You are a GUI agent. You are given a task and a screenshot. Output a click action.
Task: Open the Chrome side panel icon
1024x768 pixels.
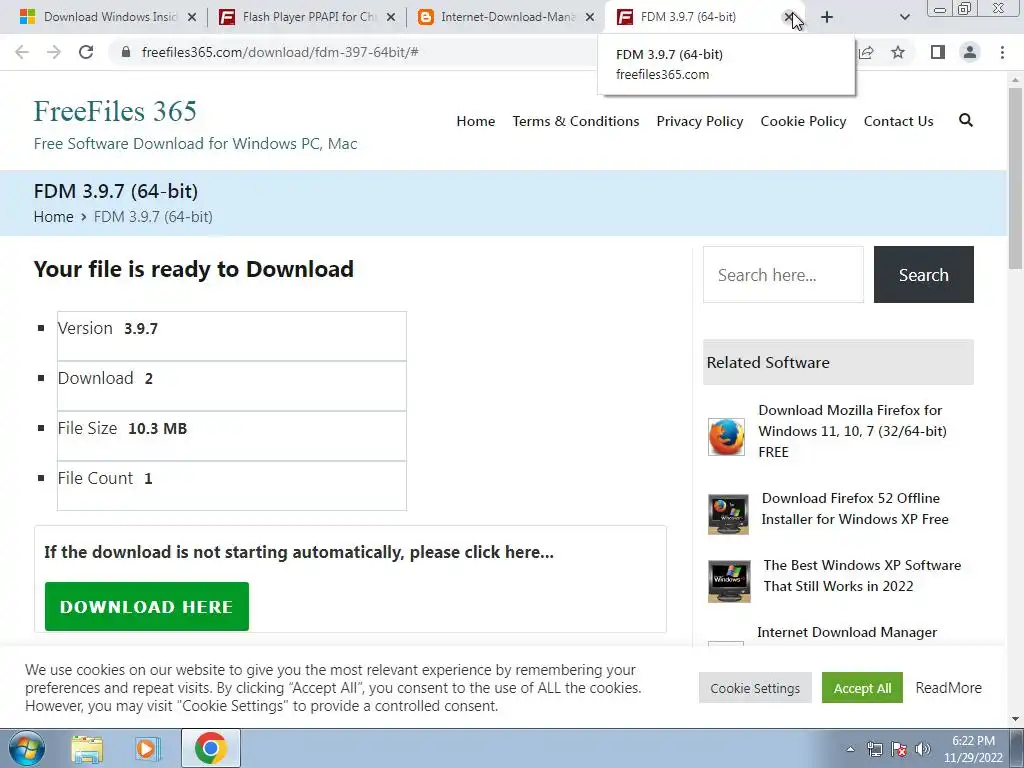click(938, 52)
